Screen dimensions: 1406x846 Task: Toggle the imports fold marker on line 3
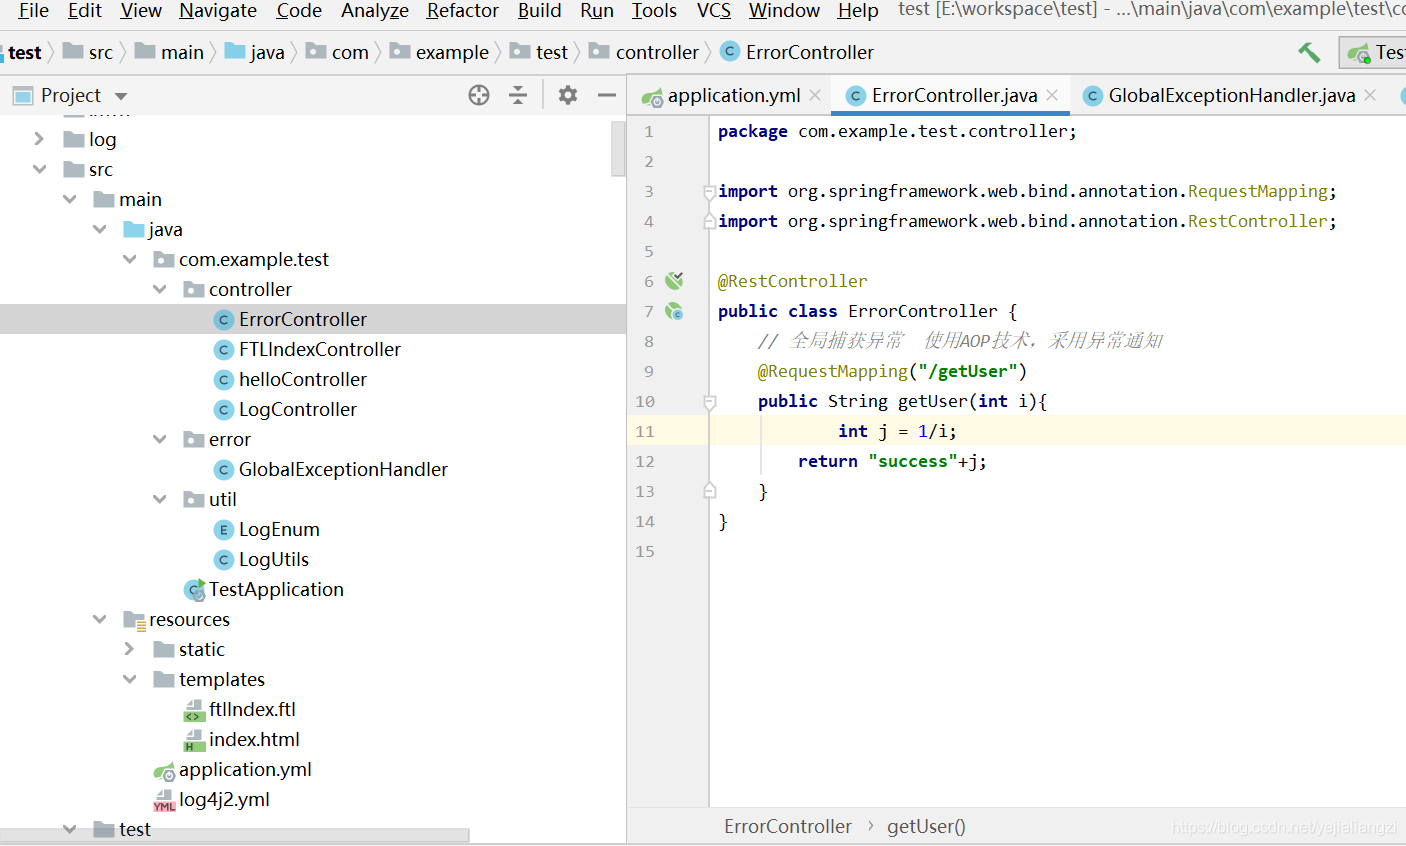(709, 191)
